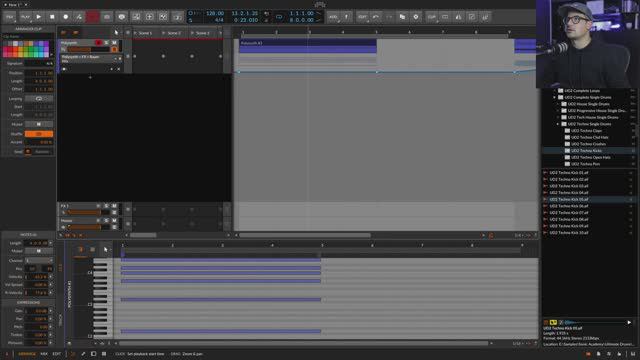The width and height of the screenshot is (640, 360).
Task: Open the ADD menu
Action: pyautogui.click(x=333, y=17)
